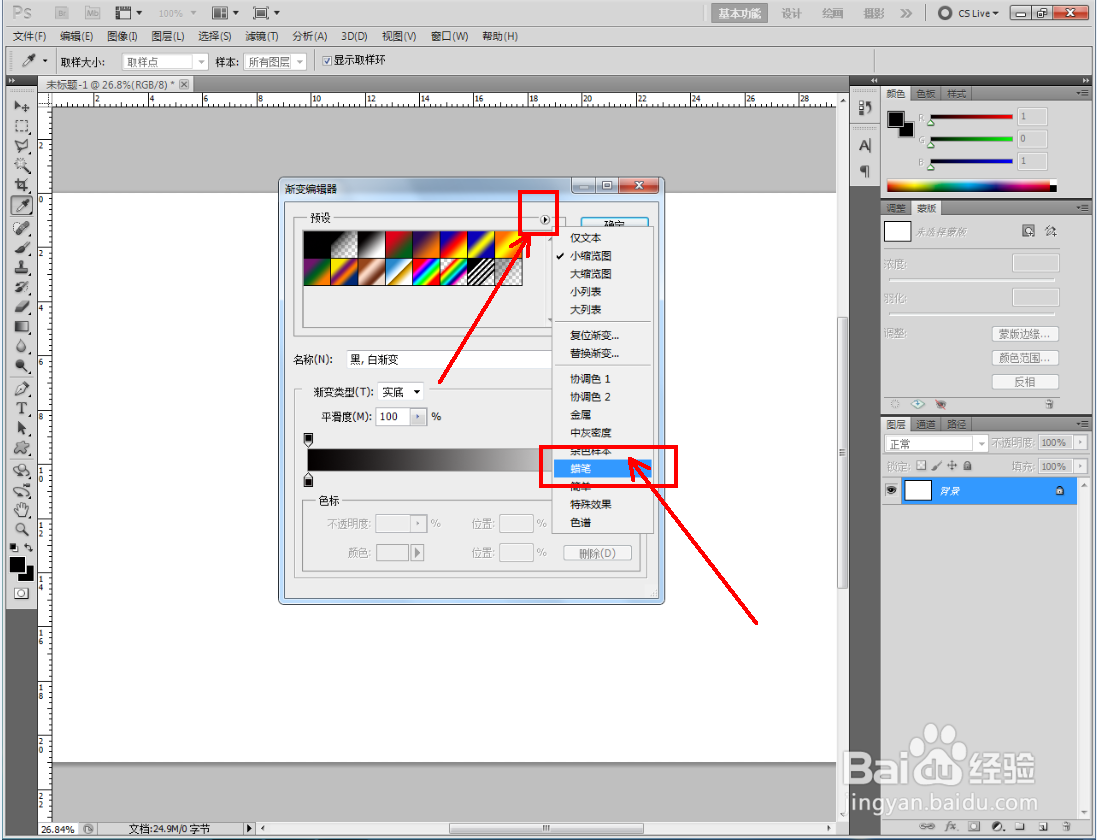Select the History Brush tool

22,287
